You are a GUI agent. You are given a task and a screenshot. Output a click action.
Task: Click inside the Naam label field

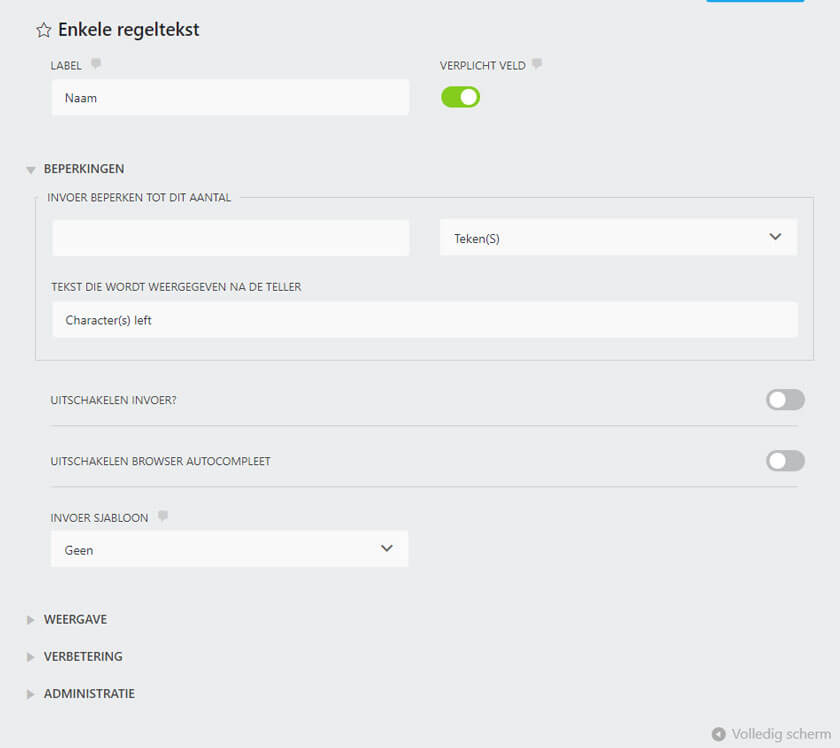tap(230, 97)
